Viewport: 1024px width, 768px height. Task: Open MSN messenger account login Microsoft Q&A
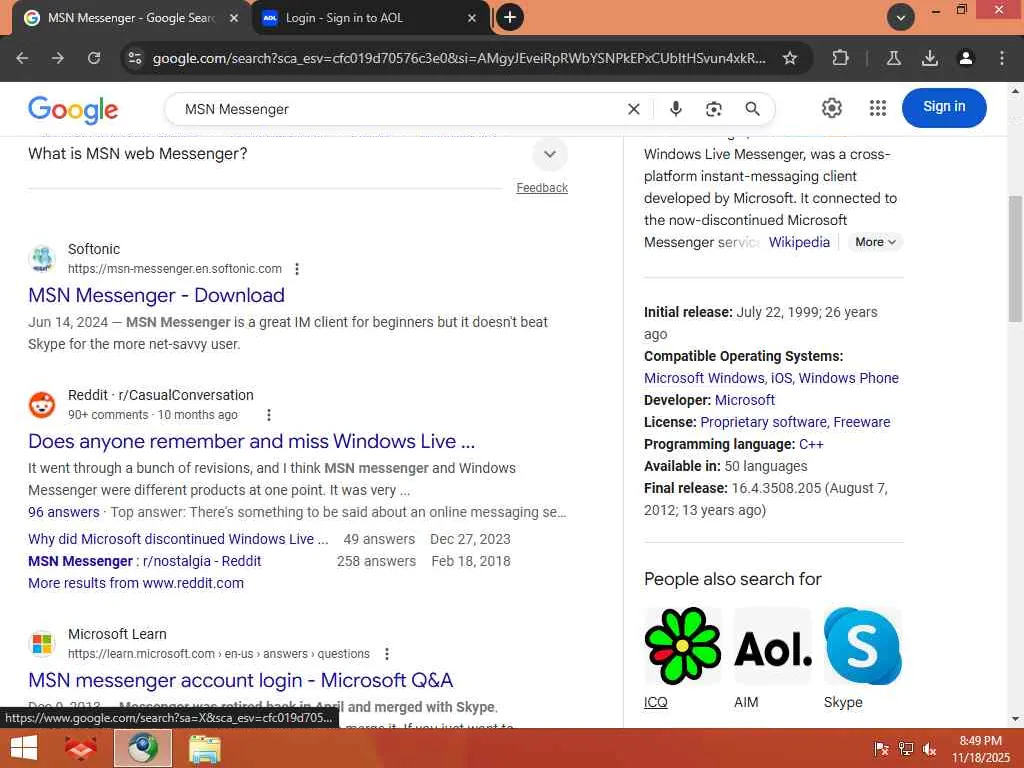click(240, 680)
